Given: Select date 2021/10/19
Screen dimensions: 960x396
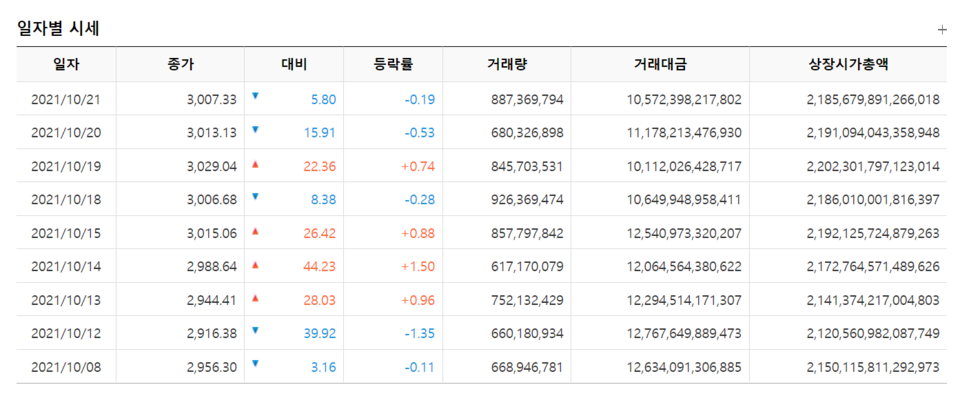Looking at the screenshot, I should point(66,166).
